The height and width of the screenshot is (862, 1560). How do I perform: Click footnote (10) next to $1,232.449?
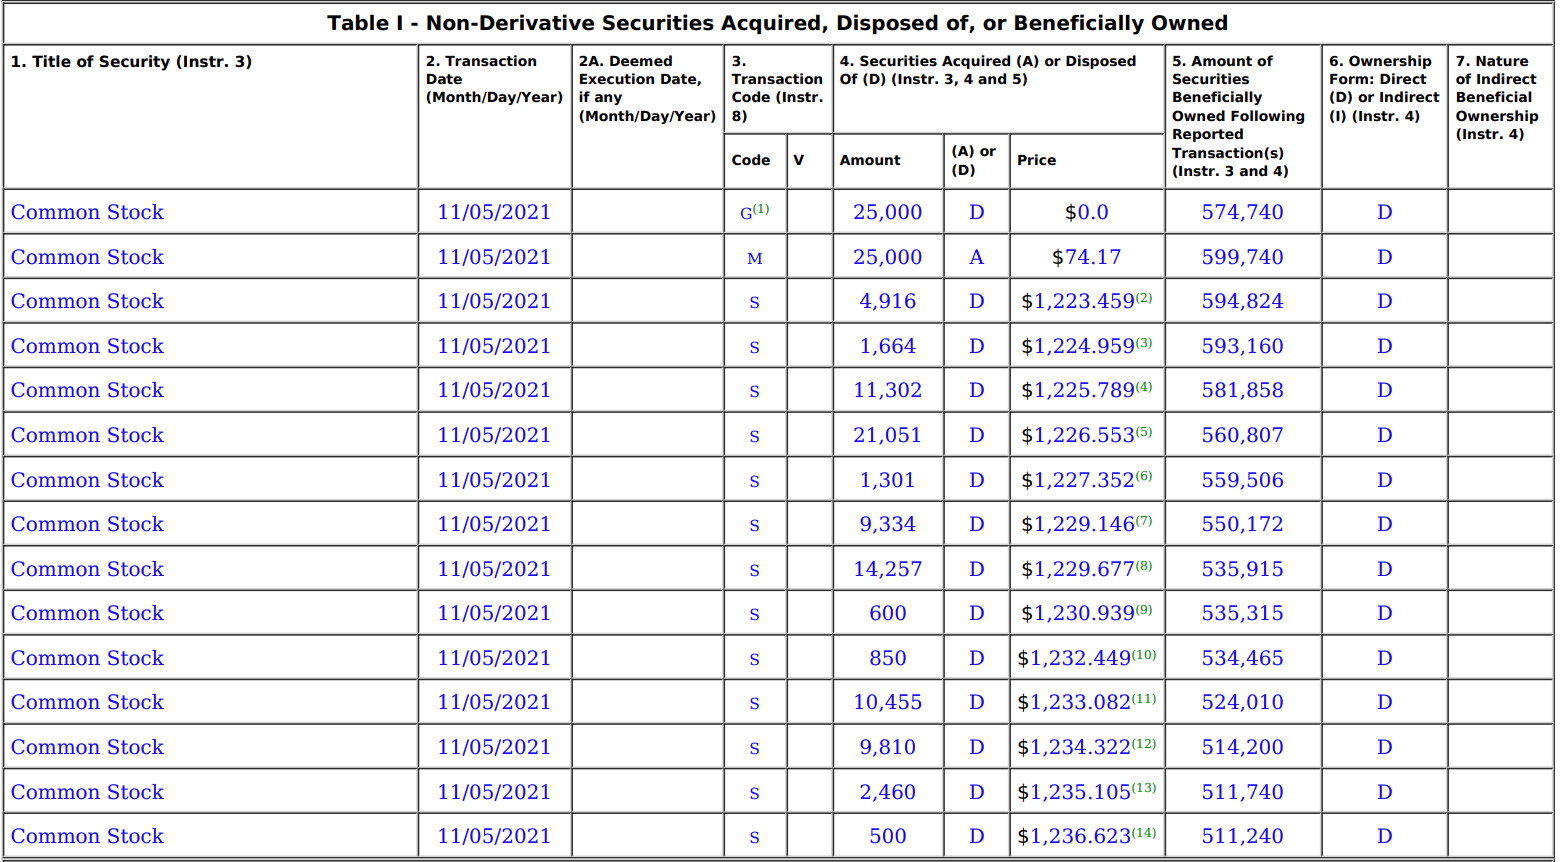(1144, 655)
